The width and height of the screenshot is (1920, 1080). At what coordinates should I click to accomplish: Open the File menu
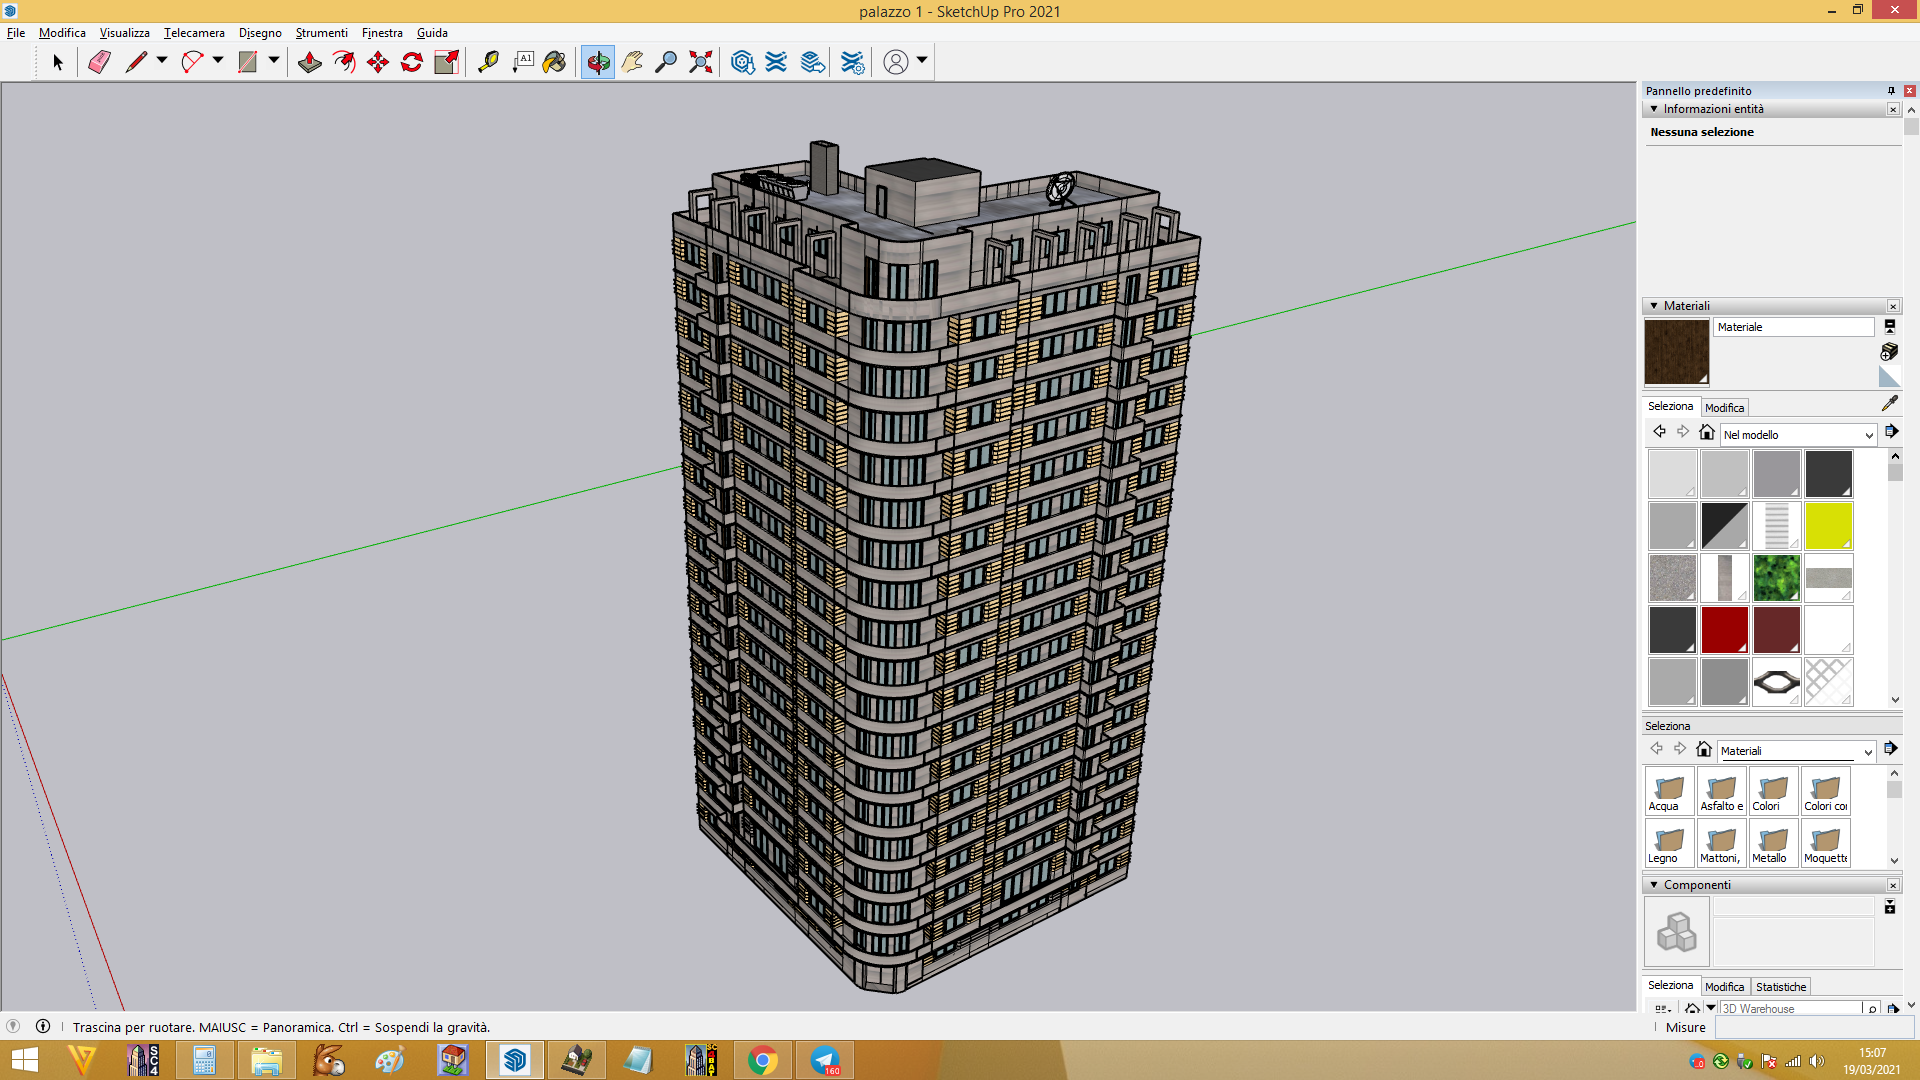tap(16, 33)
